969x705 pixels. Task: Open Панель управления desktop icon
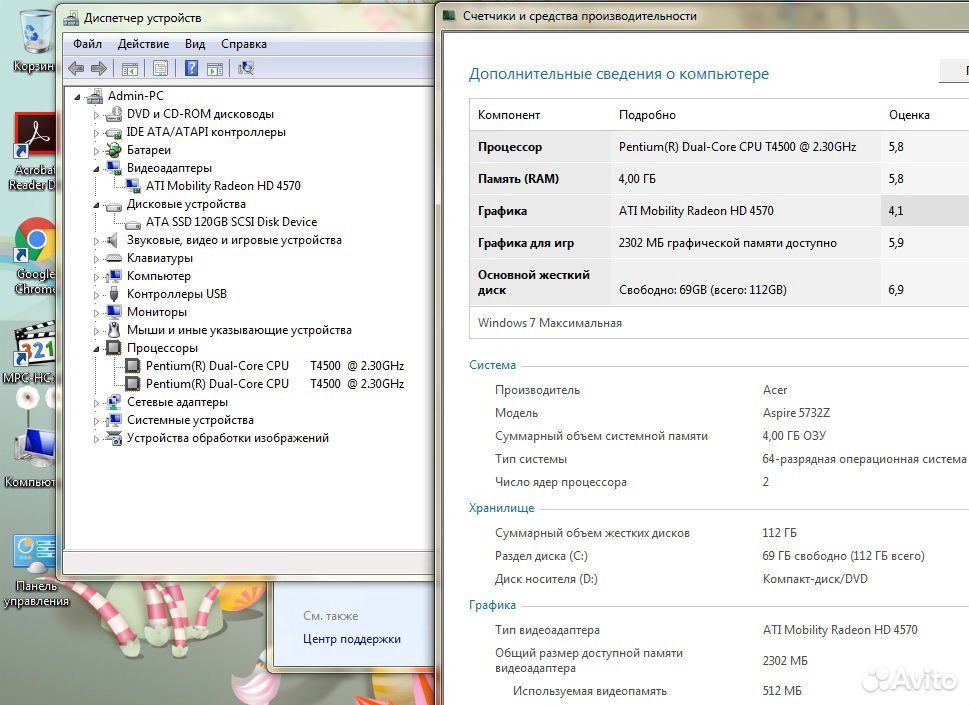[x=35, y=571]
